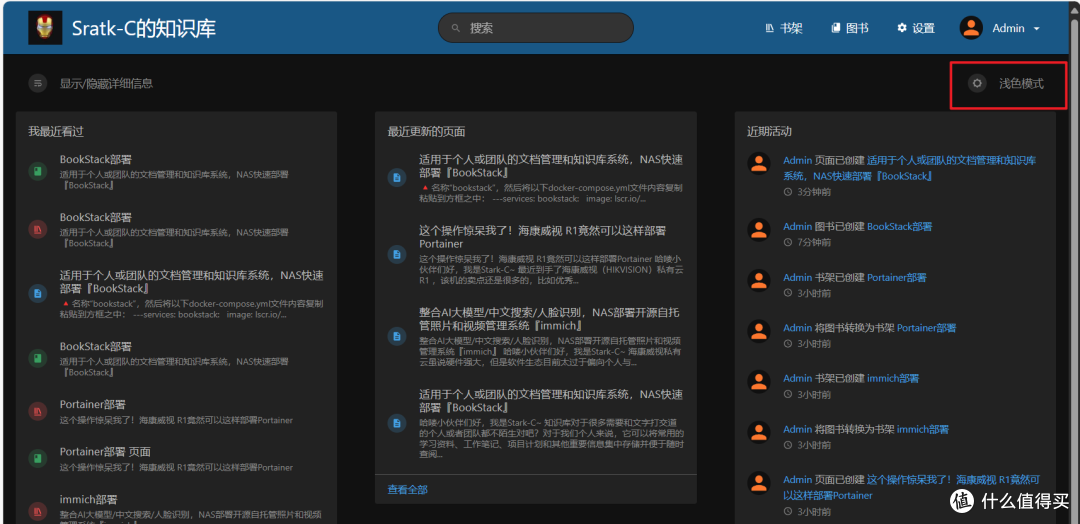Open BookStack部署 link in the 图书已创建 activity

pos(899,227)
